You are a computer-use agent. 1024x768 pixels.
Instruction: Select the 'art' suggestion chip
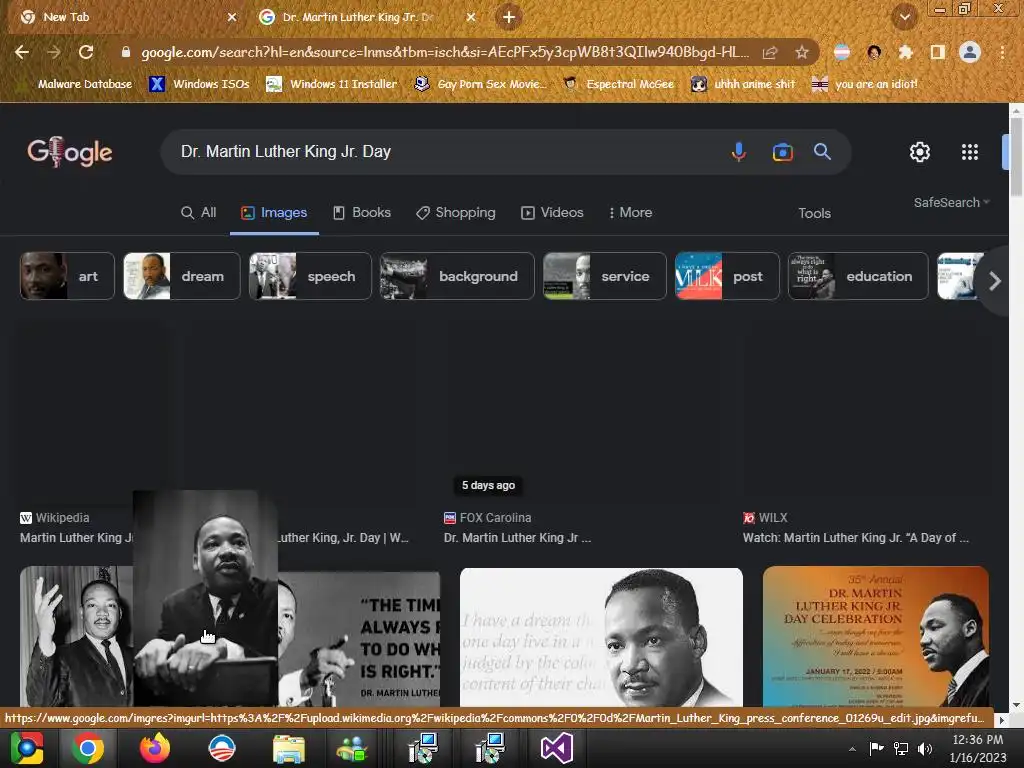click(67, 276)
